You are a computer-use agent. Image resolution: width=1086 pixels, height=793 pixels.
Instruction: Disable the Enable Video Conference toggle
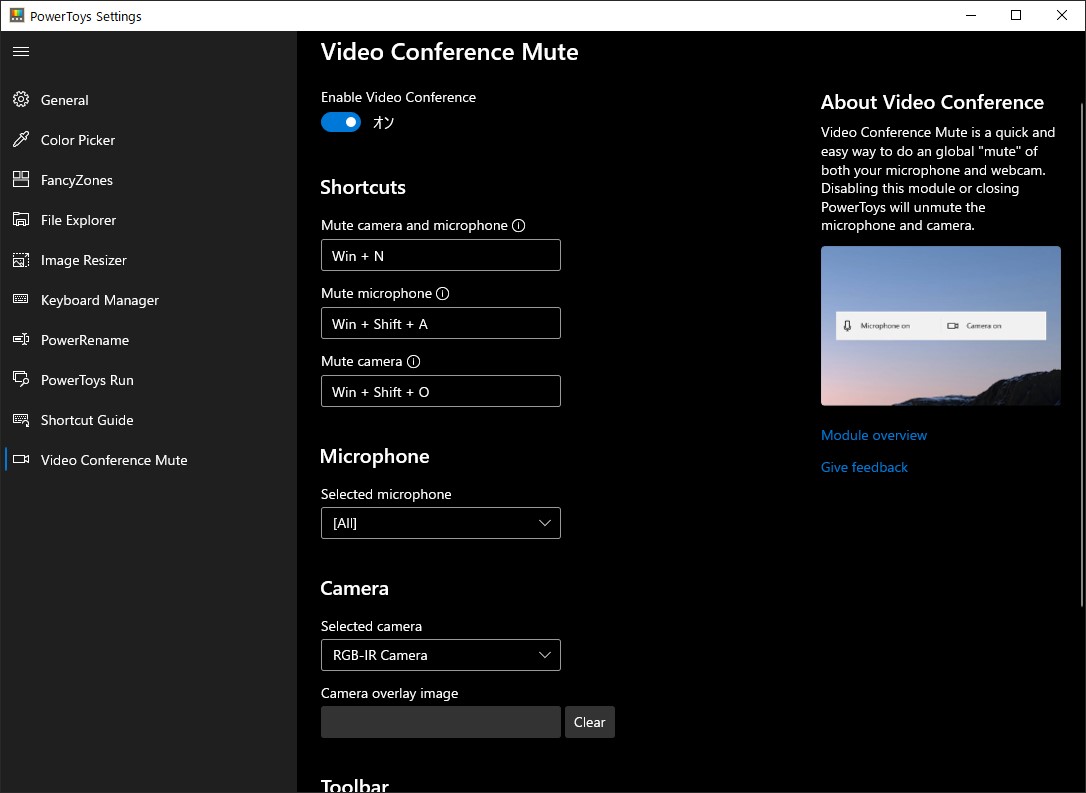[341, 122]
